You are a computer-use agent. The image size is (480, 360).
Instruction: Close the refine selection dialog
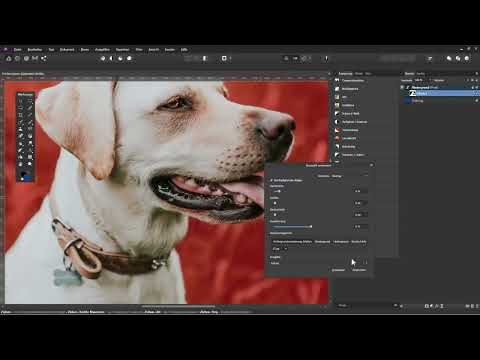(x=371, y=165)
